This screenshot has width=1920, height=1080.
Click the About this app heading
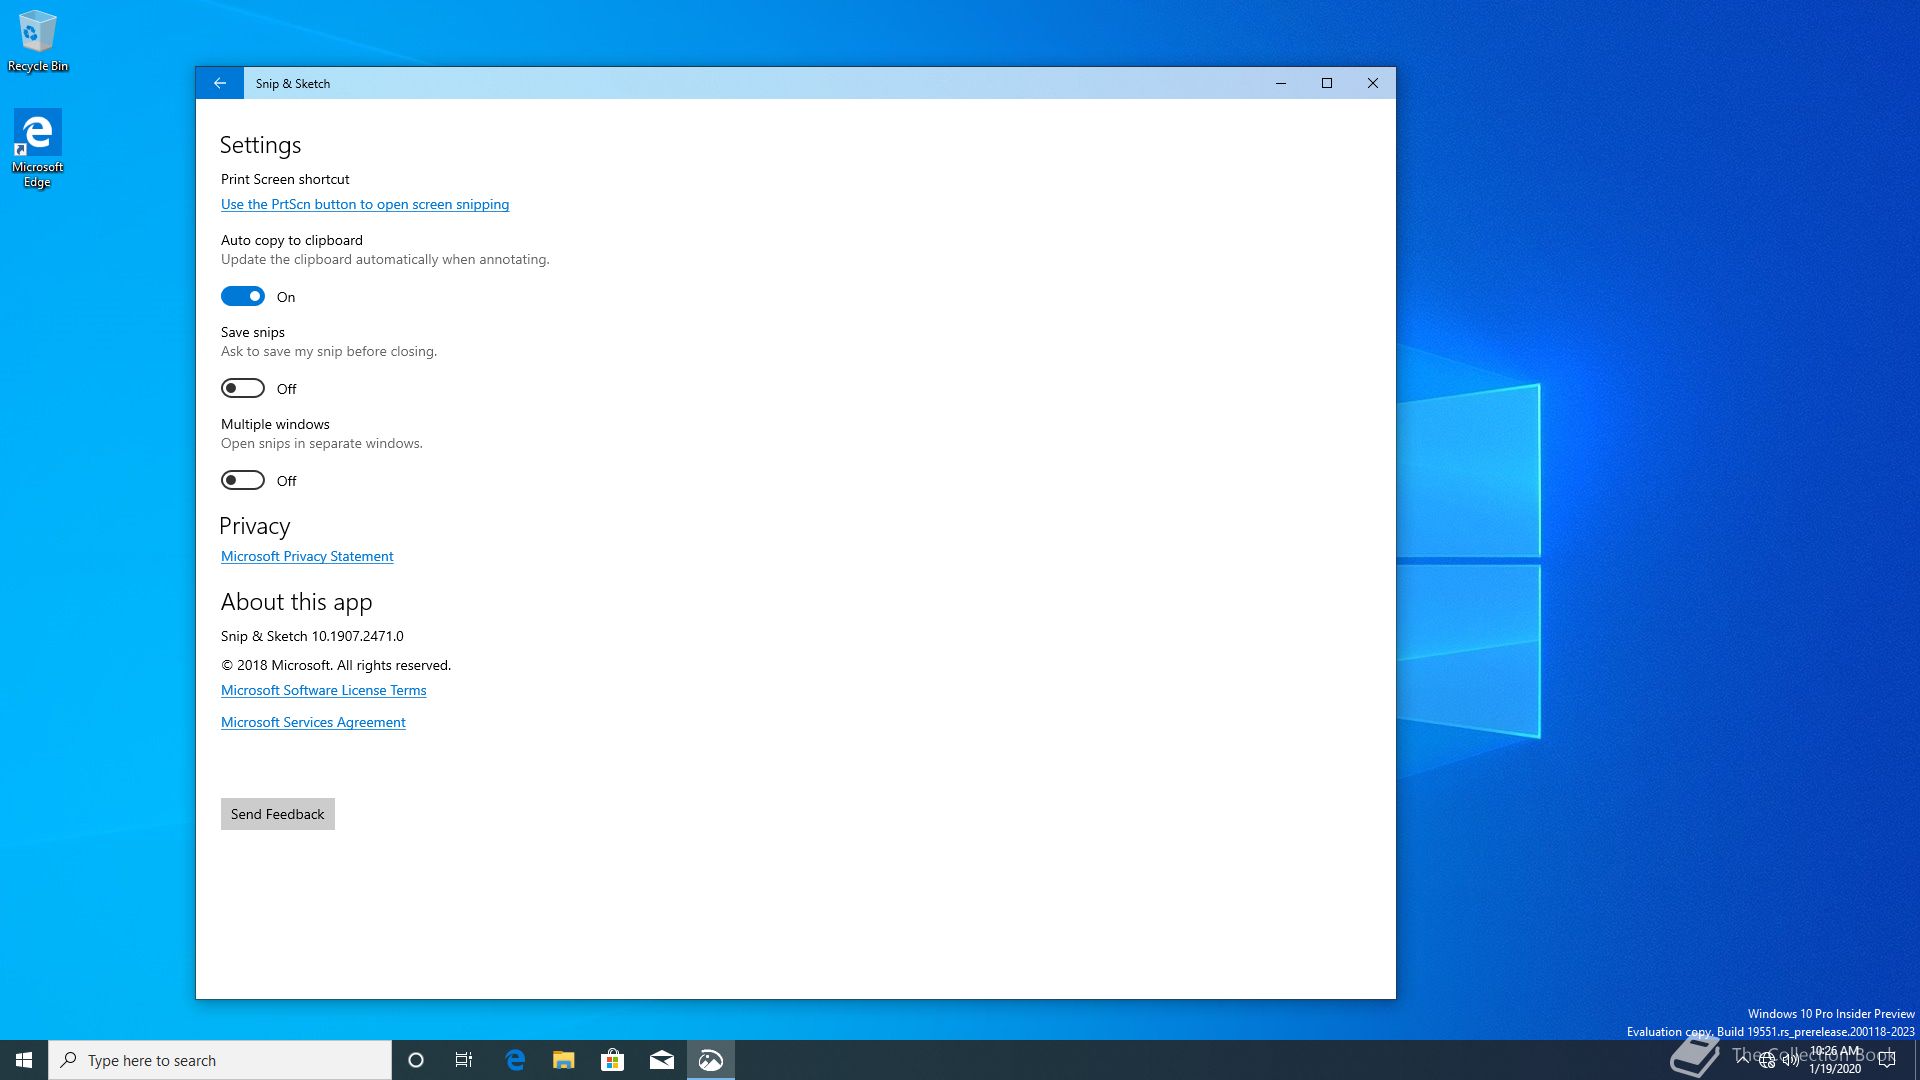296,602
